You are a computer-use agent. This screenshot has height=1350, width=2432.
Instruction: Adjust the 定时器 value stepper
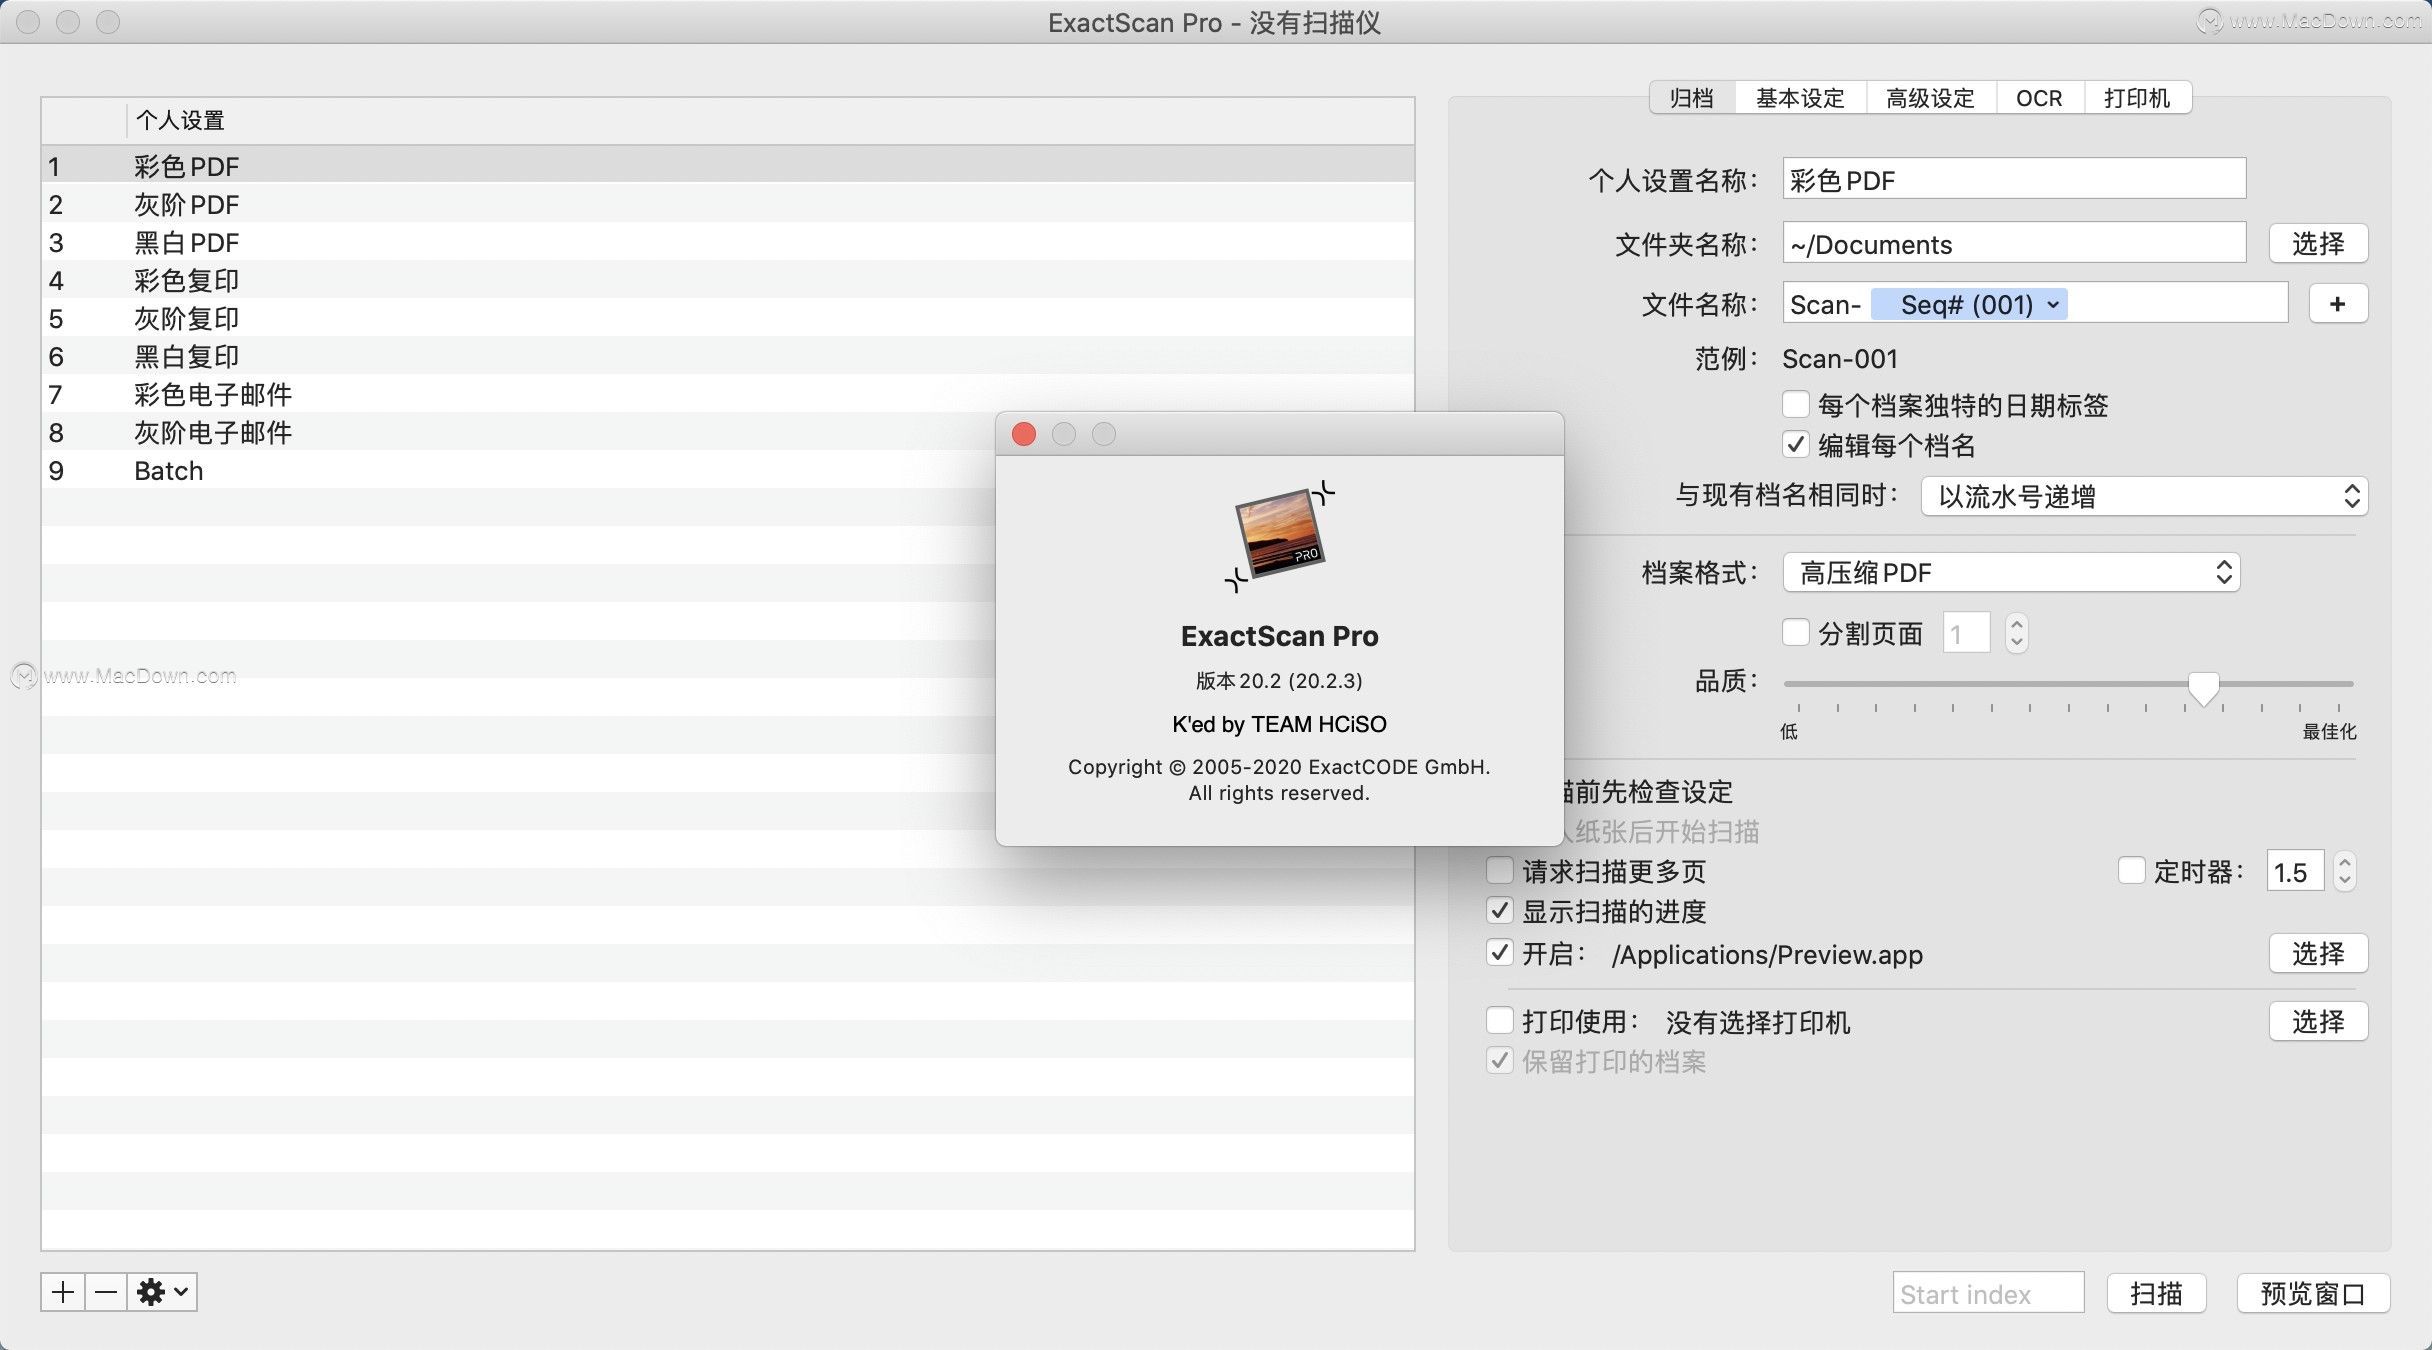2345,871
